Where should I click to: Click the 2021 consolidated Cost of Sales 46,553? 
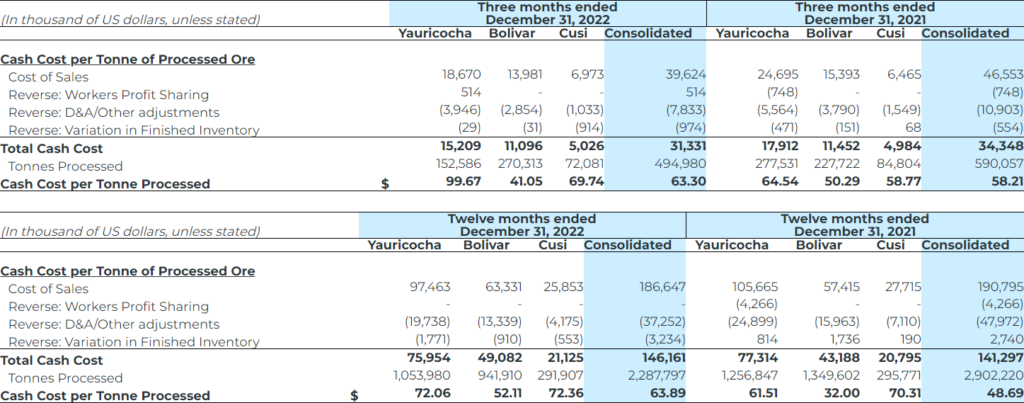pos(988,77)
